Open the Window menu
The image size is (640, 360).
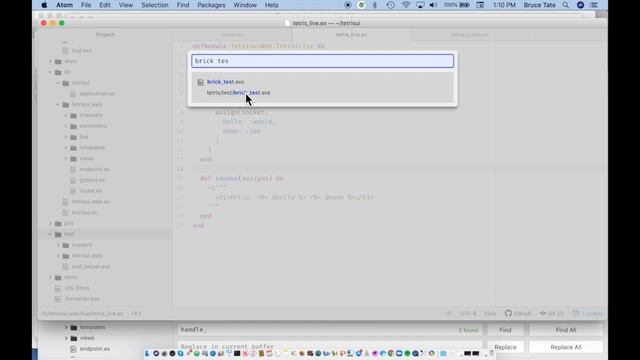pos(245,5)
